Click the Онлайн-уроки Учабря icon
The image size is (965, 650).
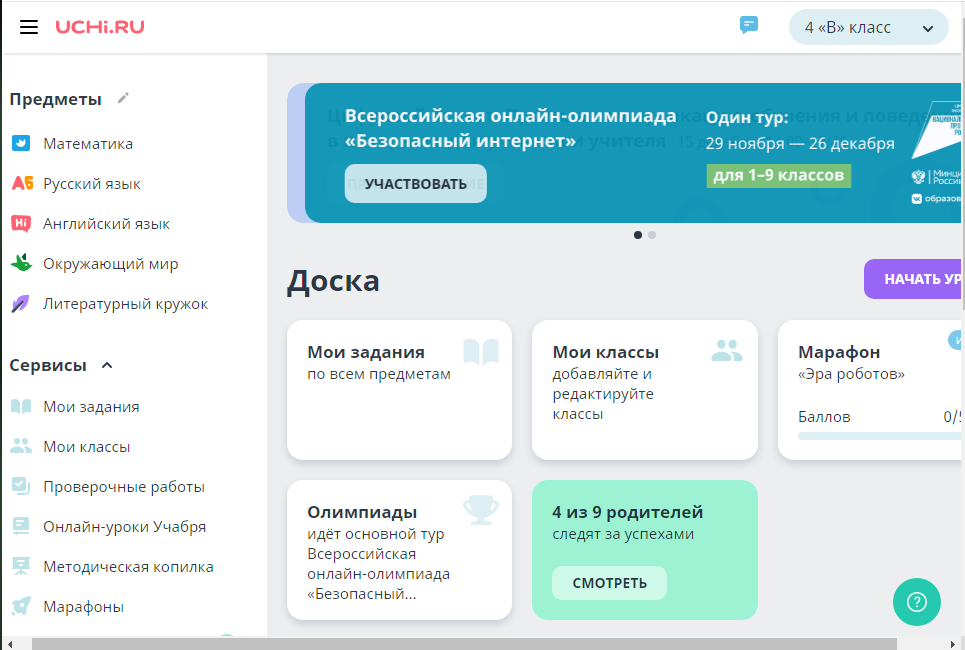tap(21, 526)
